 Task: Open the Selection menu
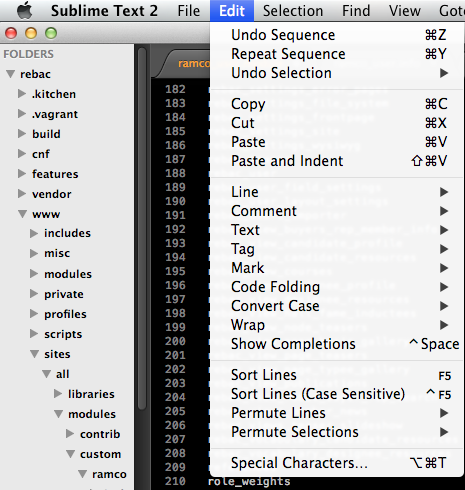pos(293,11)
